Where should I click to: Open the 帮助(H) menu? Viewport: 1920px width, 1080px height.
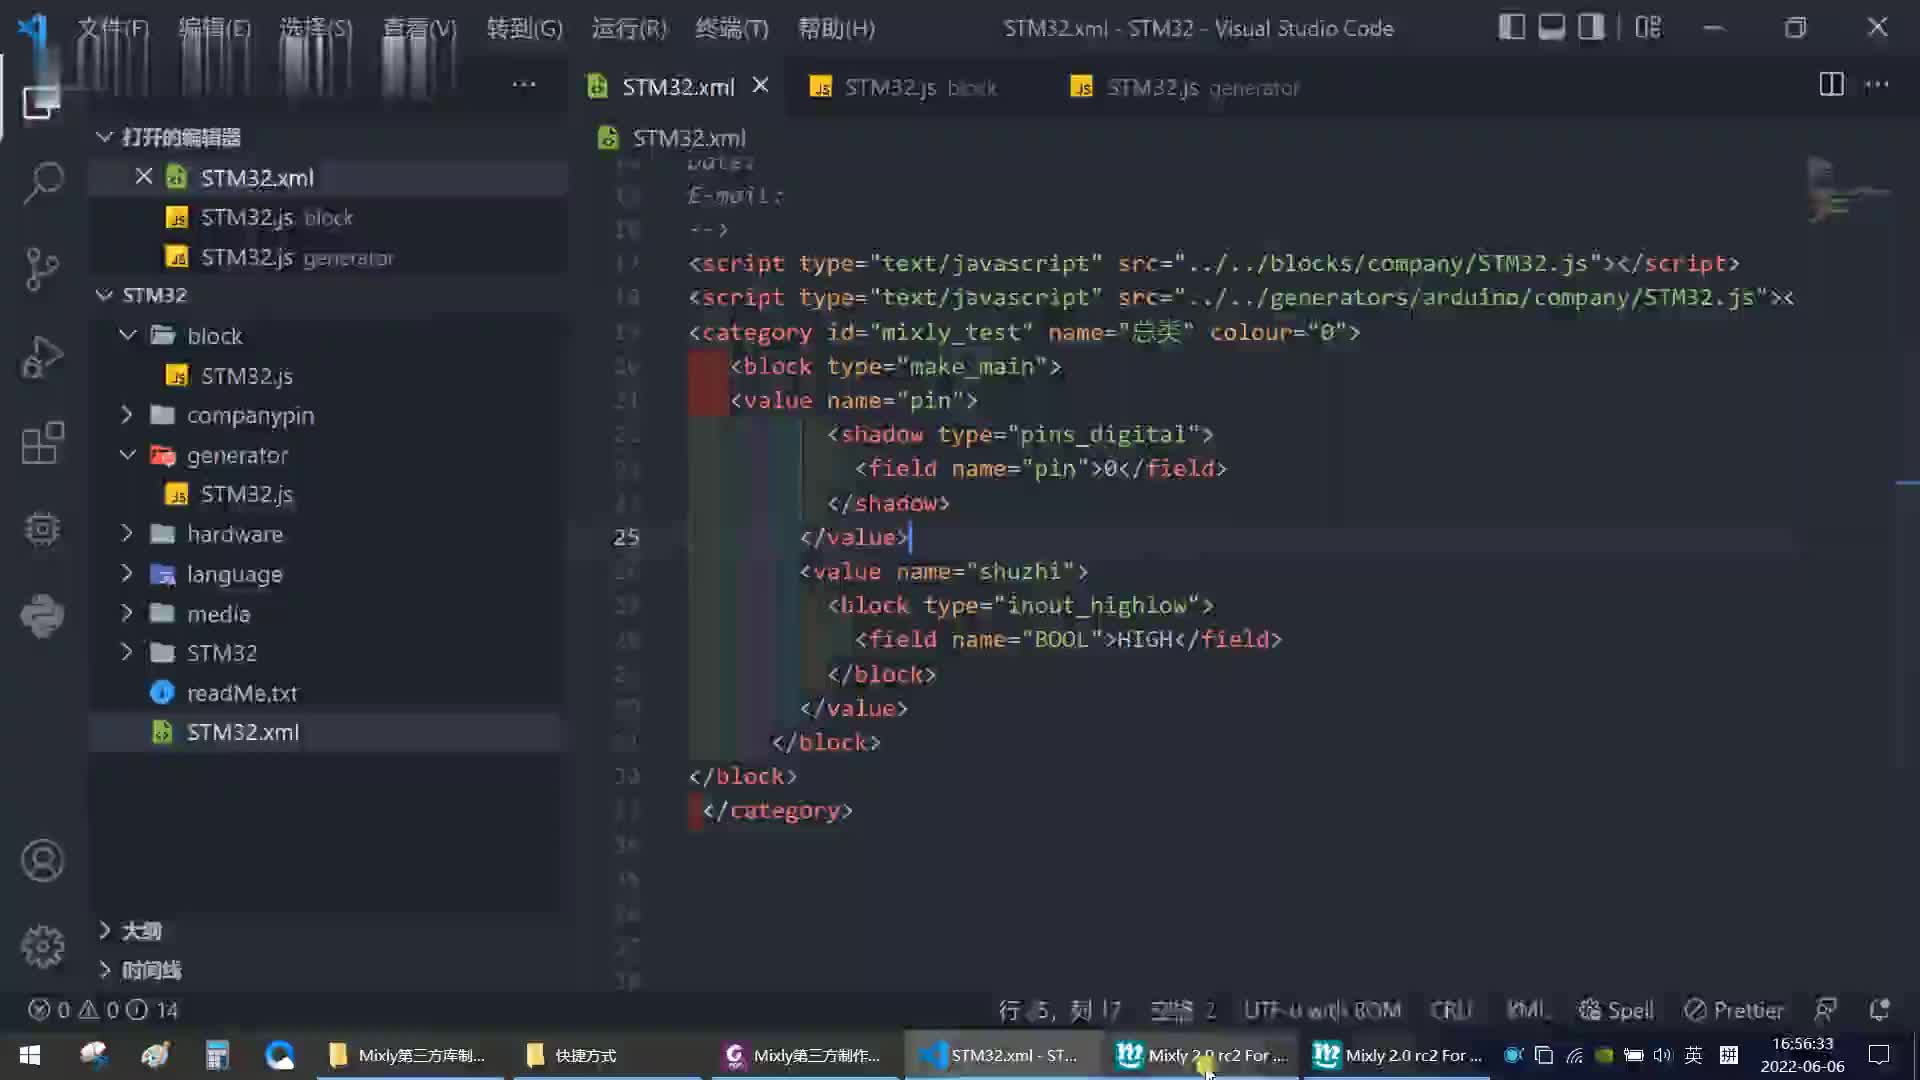[x=836, y=28]
